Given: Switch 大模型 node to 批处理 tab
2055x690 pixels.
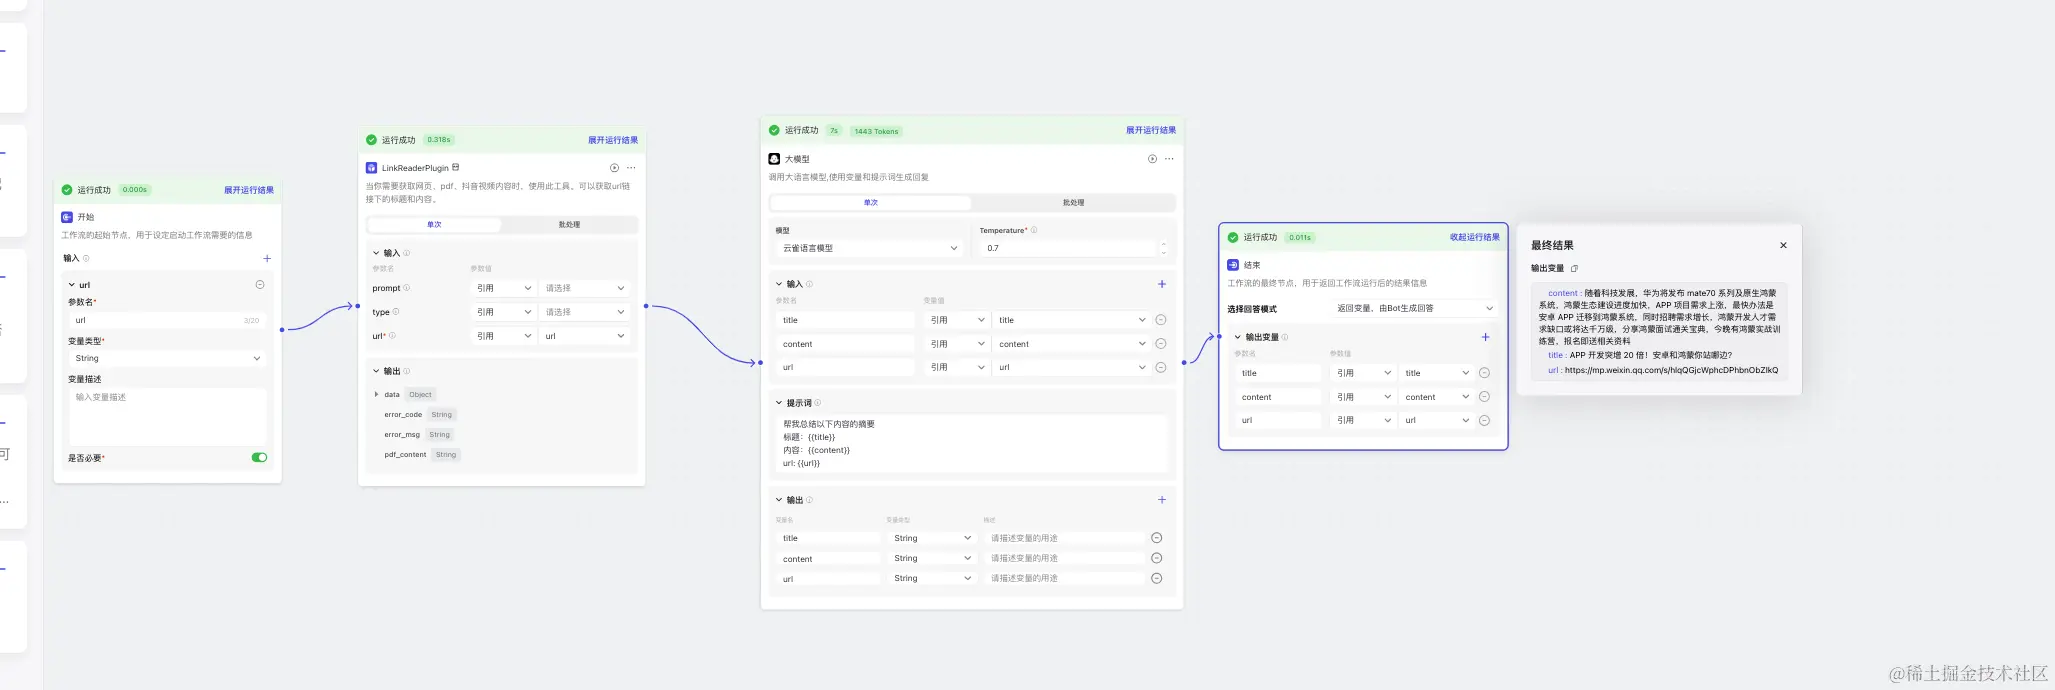Looking at the screenshot, I should point(1073,203).
